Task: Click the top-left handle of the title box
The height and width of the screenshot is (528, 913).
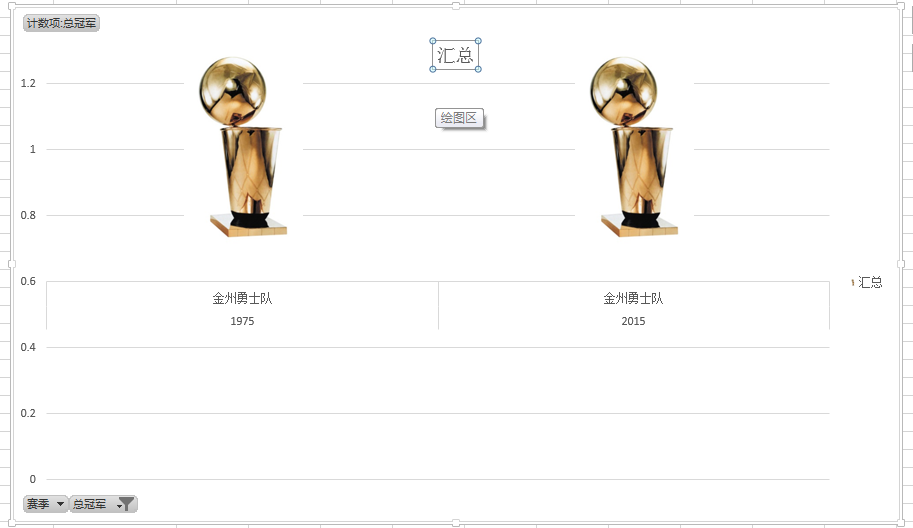Action: pyautogui.click(x=433, y=41)
